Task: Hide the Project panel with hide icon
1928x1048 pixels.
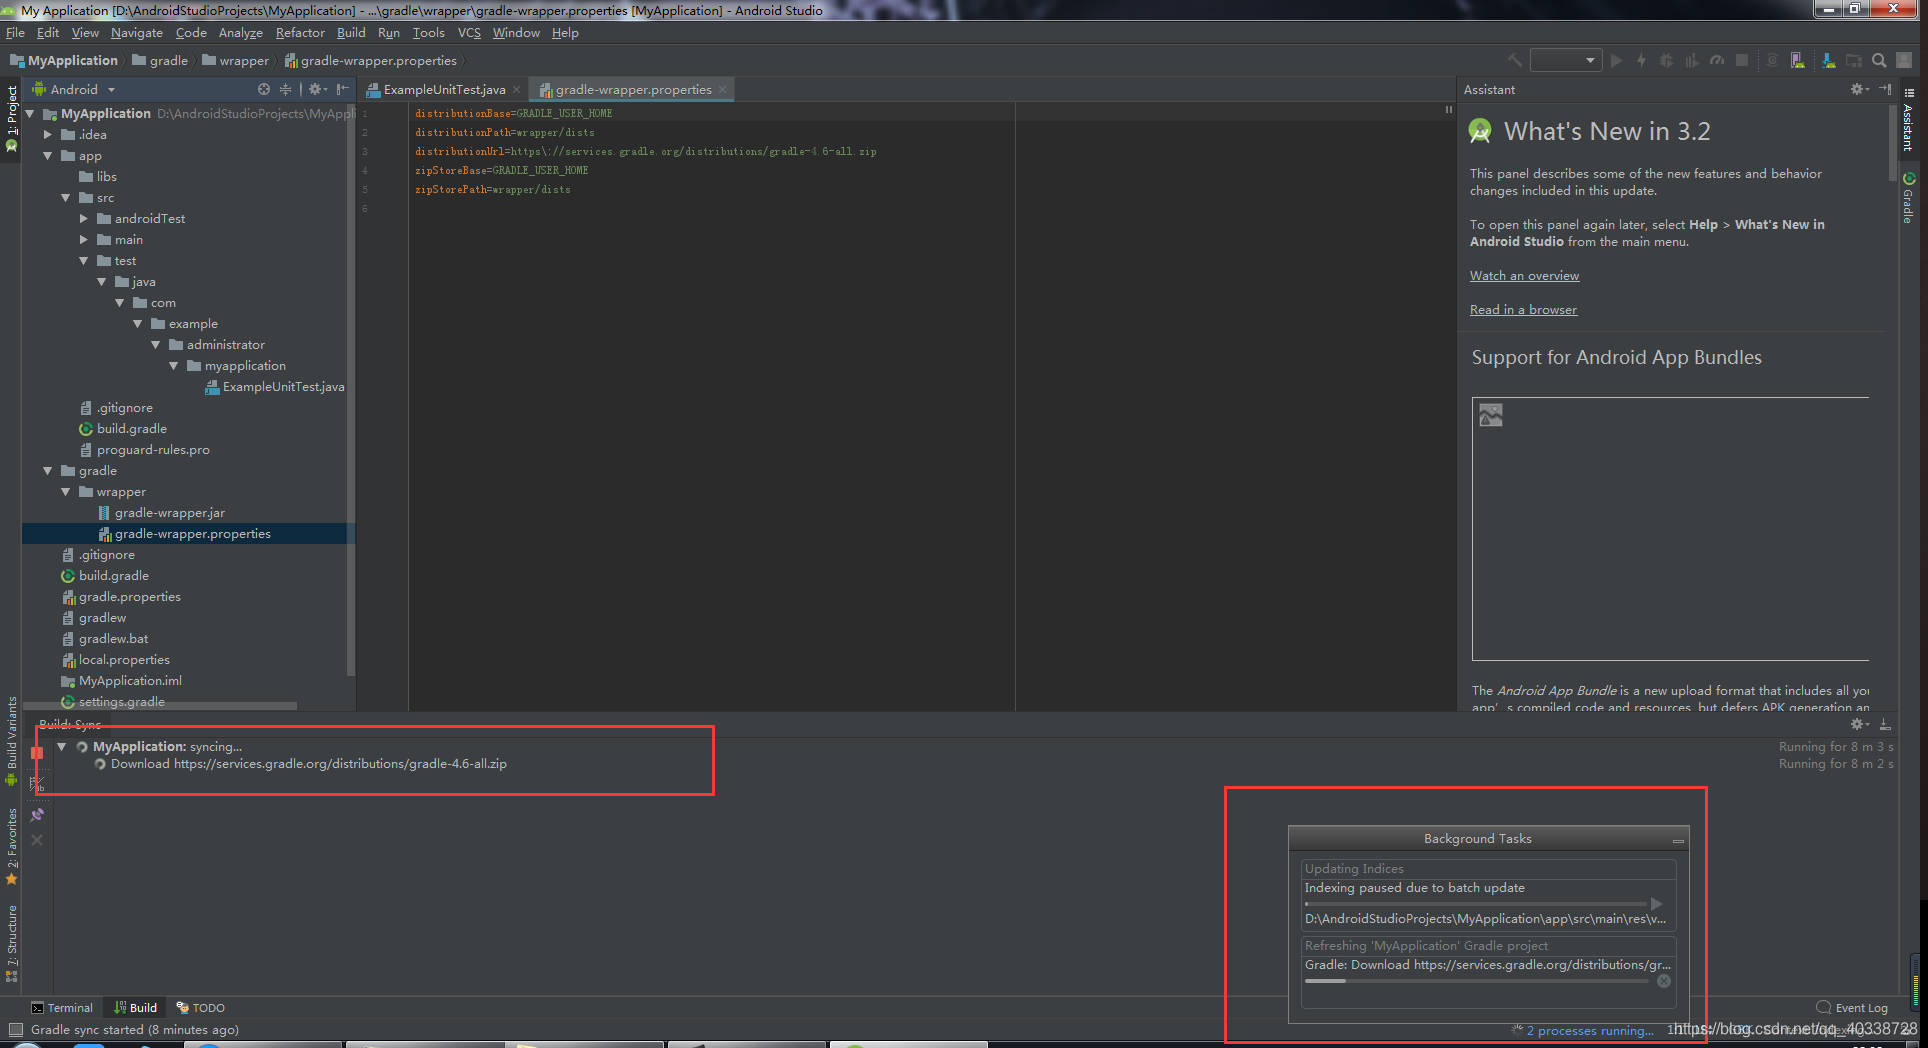Action: click(342, 89)
